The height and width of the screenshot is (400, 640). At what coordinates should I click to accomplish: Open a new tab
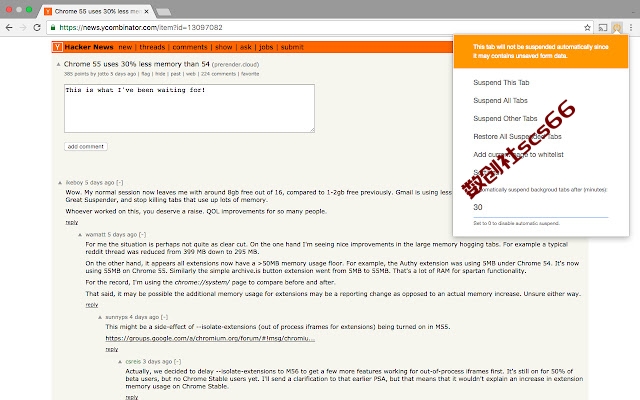pos(164,12)
